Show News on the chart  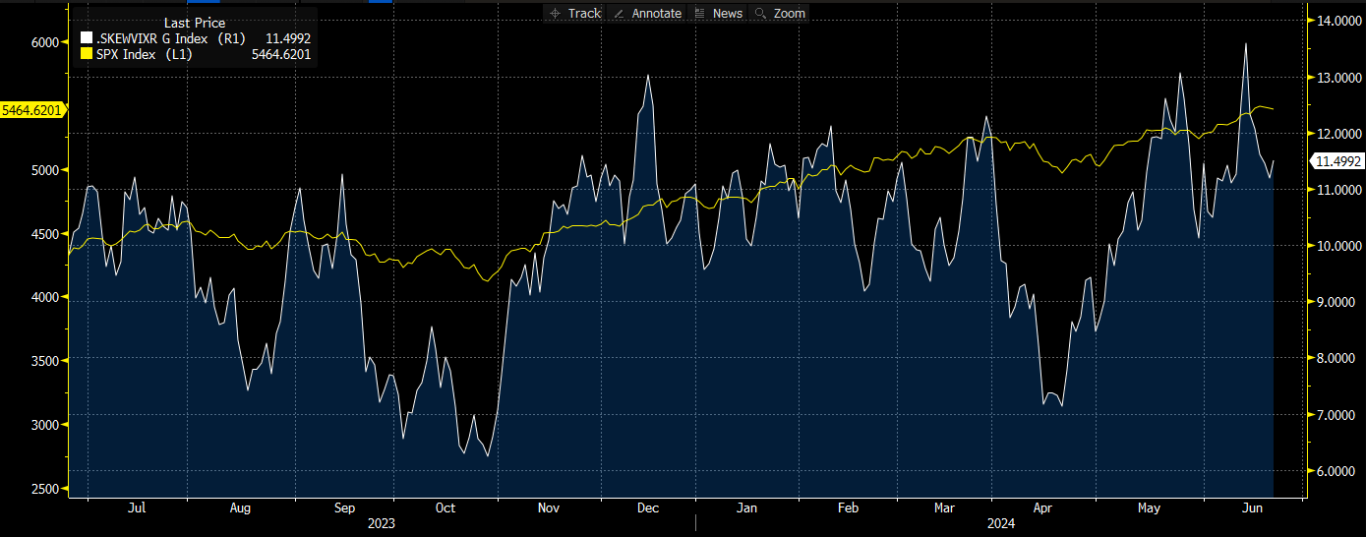727,13
